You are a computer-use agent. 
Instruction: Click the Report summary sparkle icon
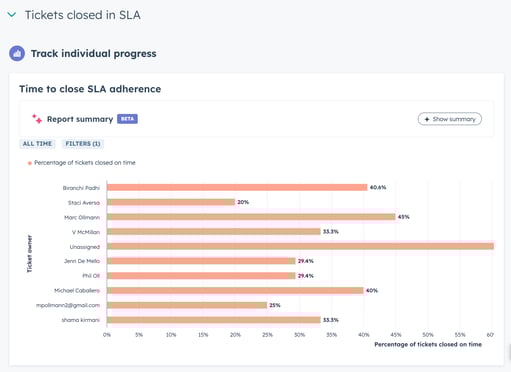click(x=37, y=119)
